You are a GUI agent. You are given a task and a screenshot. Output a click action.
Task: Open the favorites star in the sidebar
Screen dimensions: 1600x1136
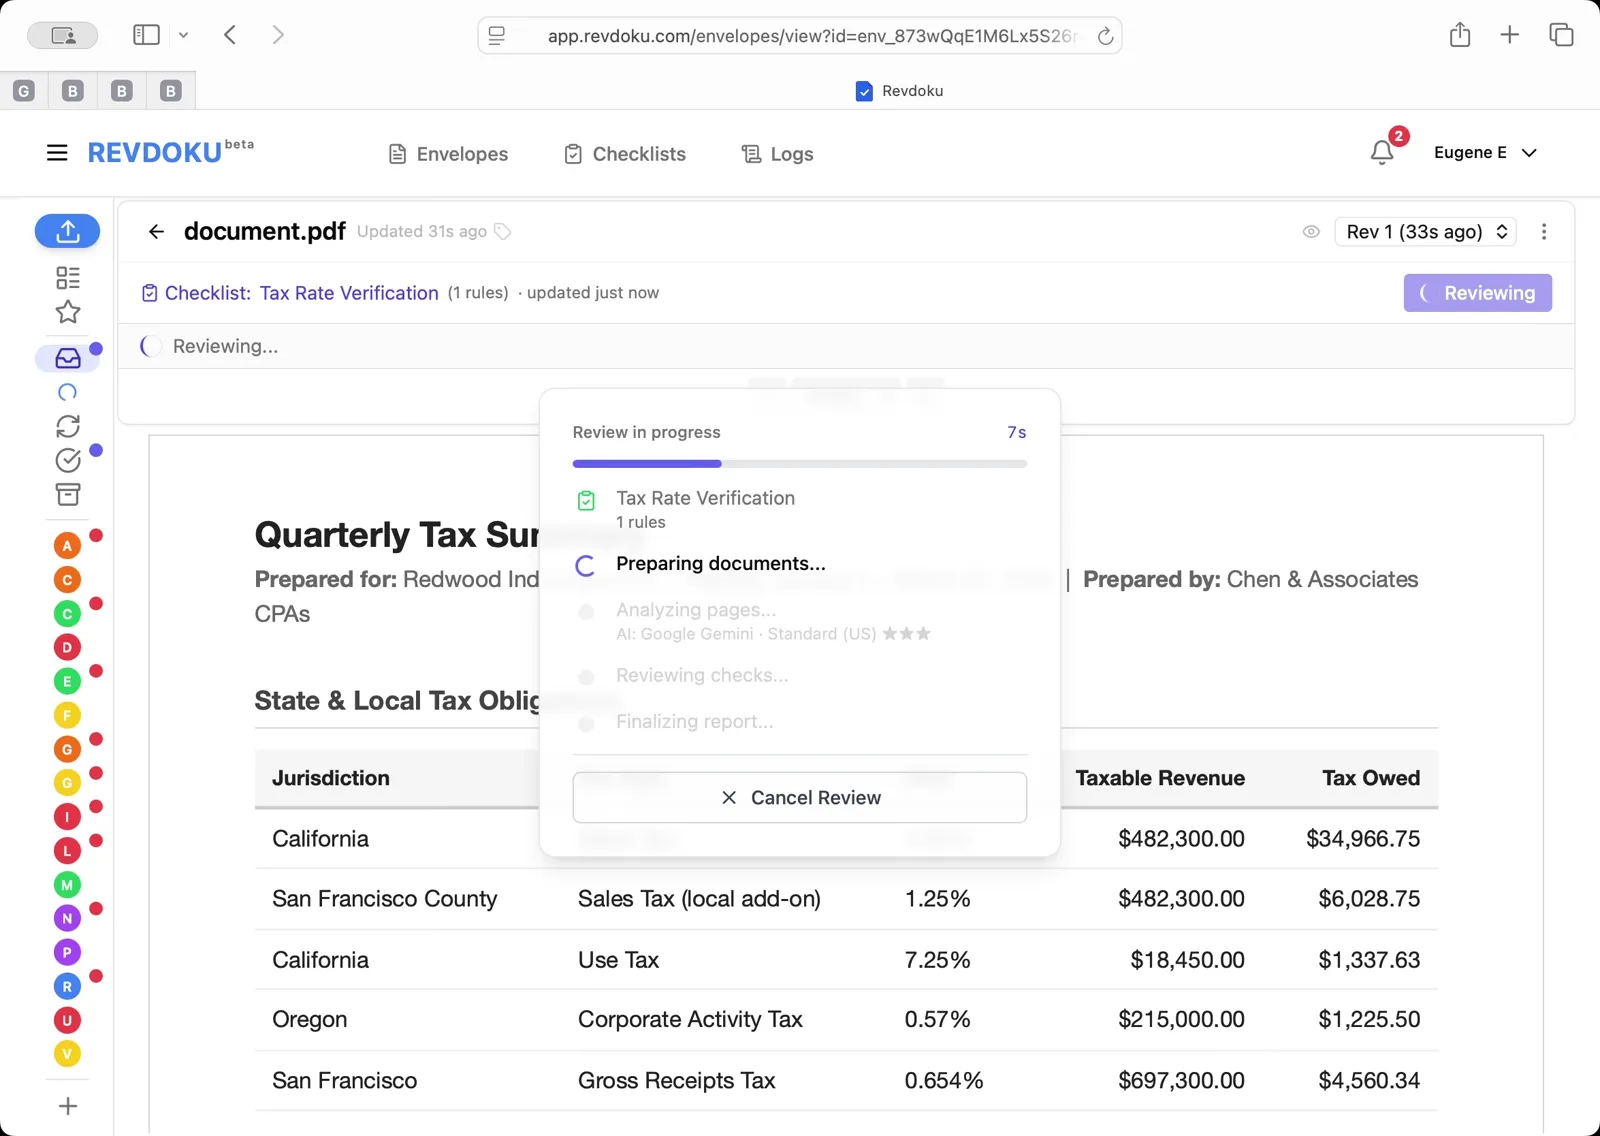(x=67, y=312)
